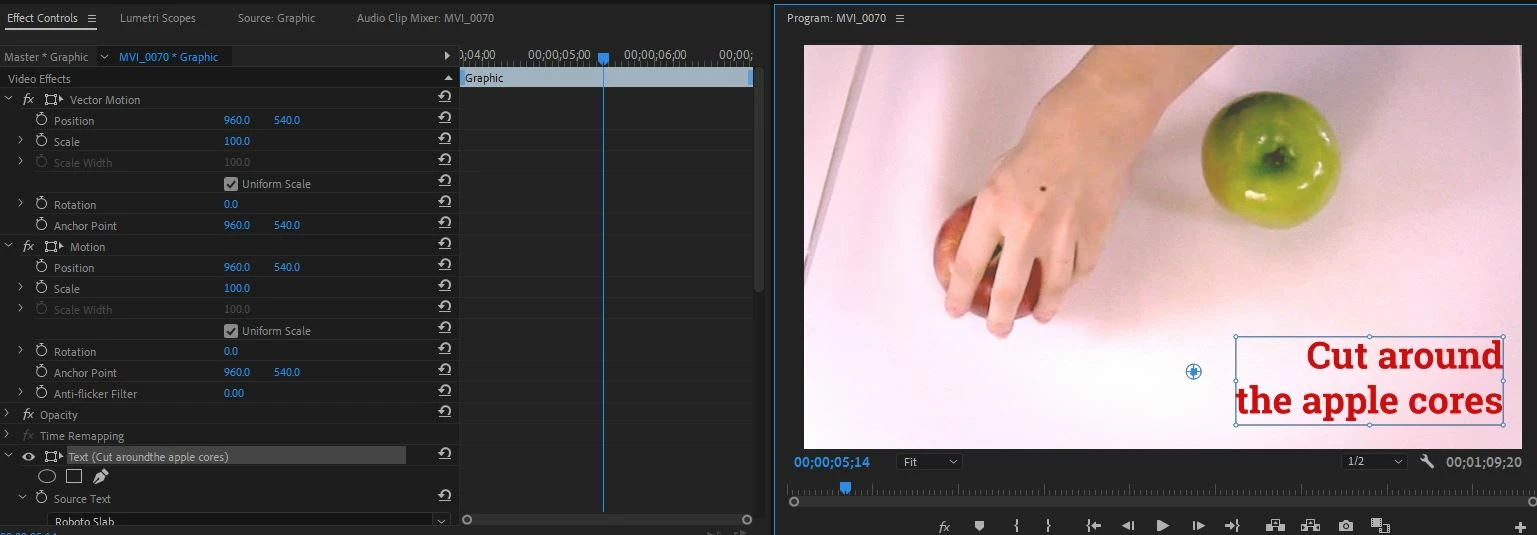Export frame with camera icon

[x=1346, y=526]
